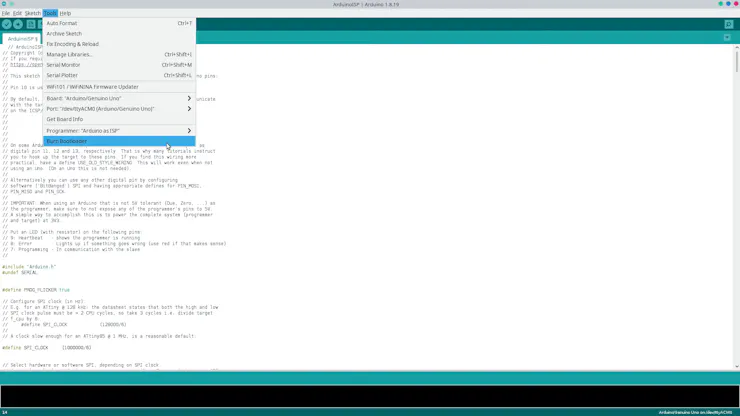
Task: Click the scroll down arrow of editor
Action: click(x=736, y=366)
